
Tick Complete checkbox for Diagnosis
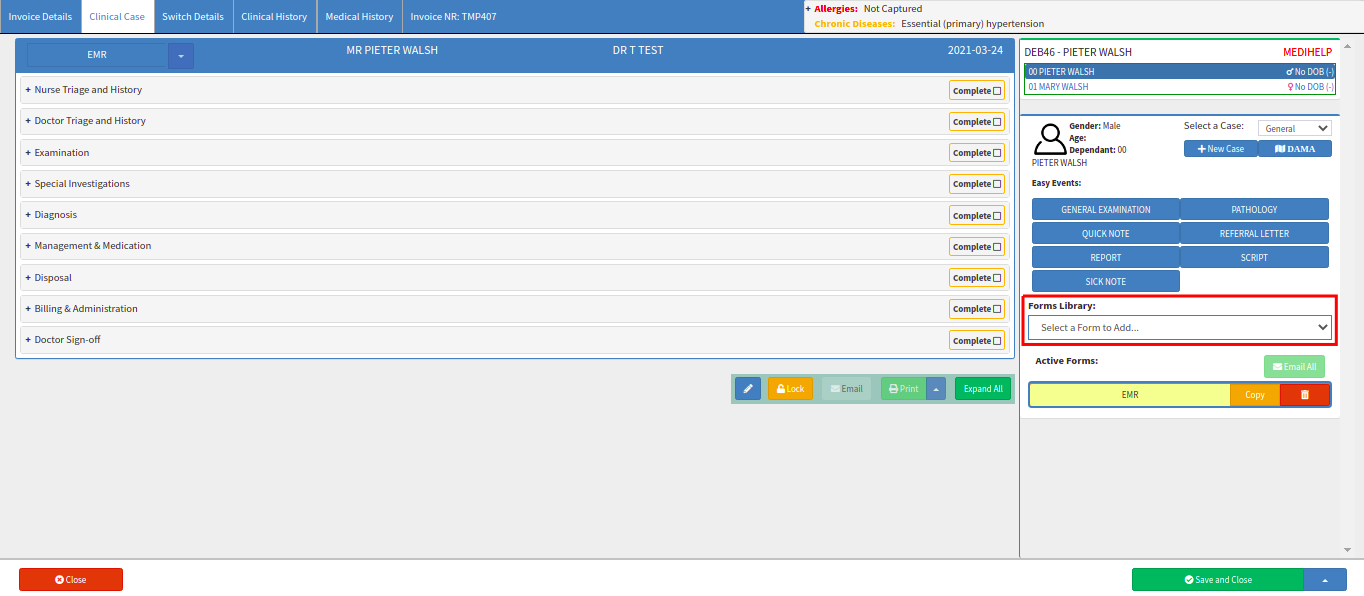pyautogui.click(x=997, y=216)
